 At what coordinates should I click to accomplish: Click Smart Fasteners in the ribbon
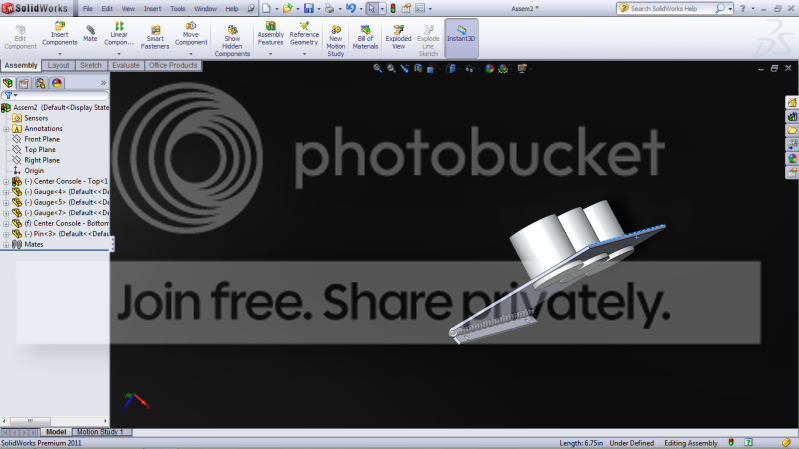[155, 38]
